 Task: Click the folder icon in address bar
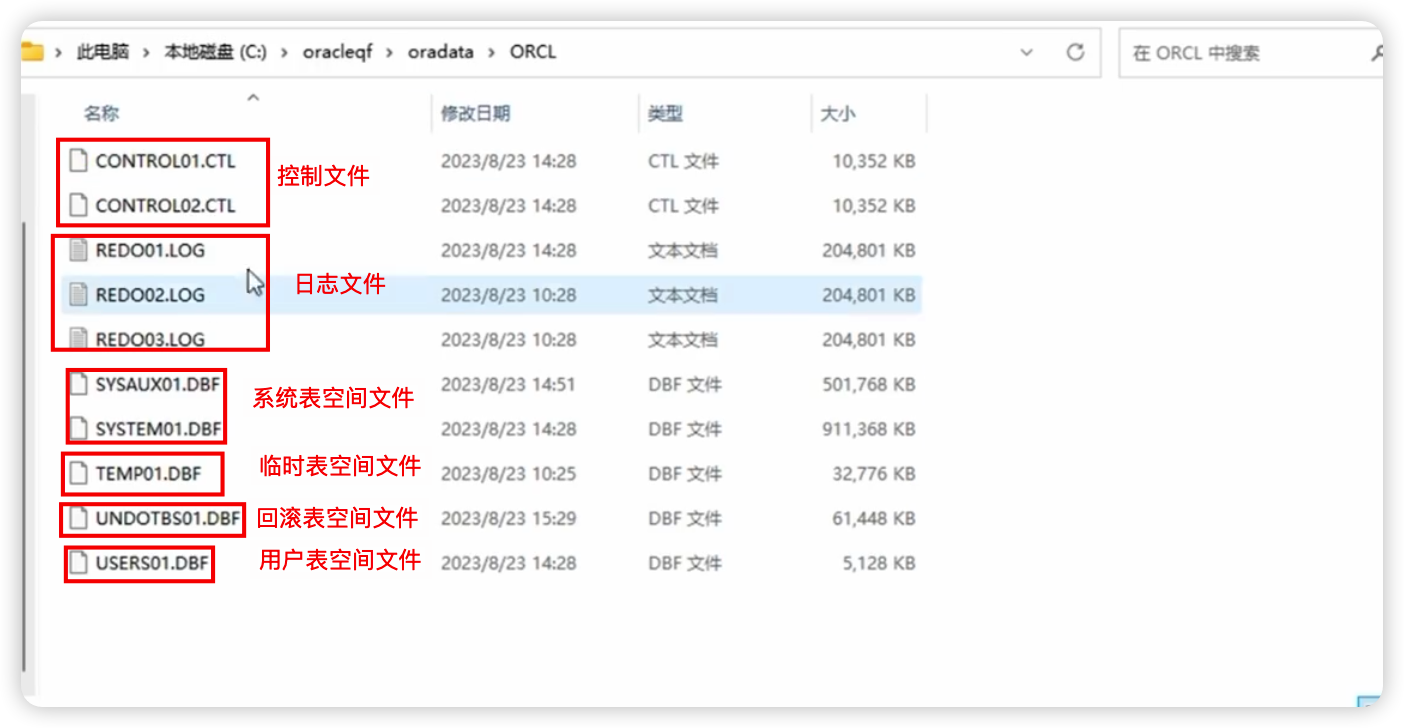tap(32, 52)
